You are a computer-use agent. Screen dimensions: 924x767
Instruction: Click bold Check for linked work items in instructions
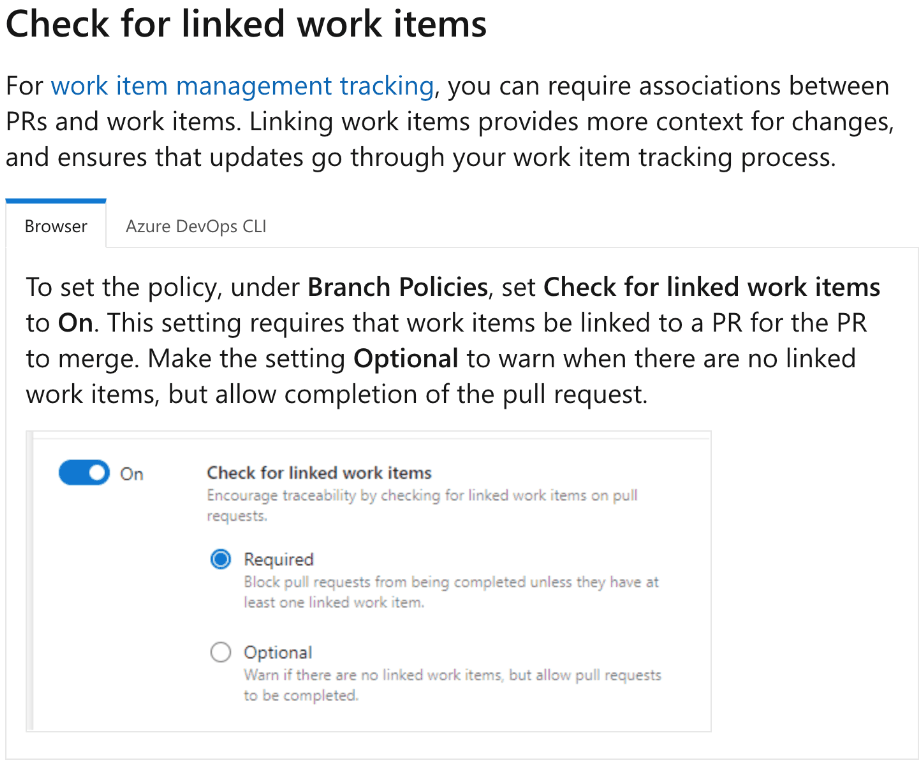pos(711,288)
